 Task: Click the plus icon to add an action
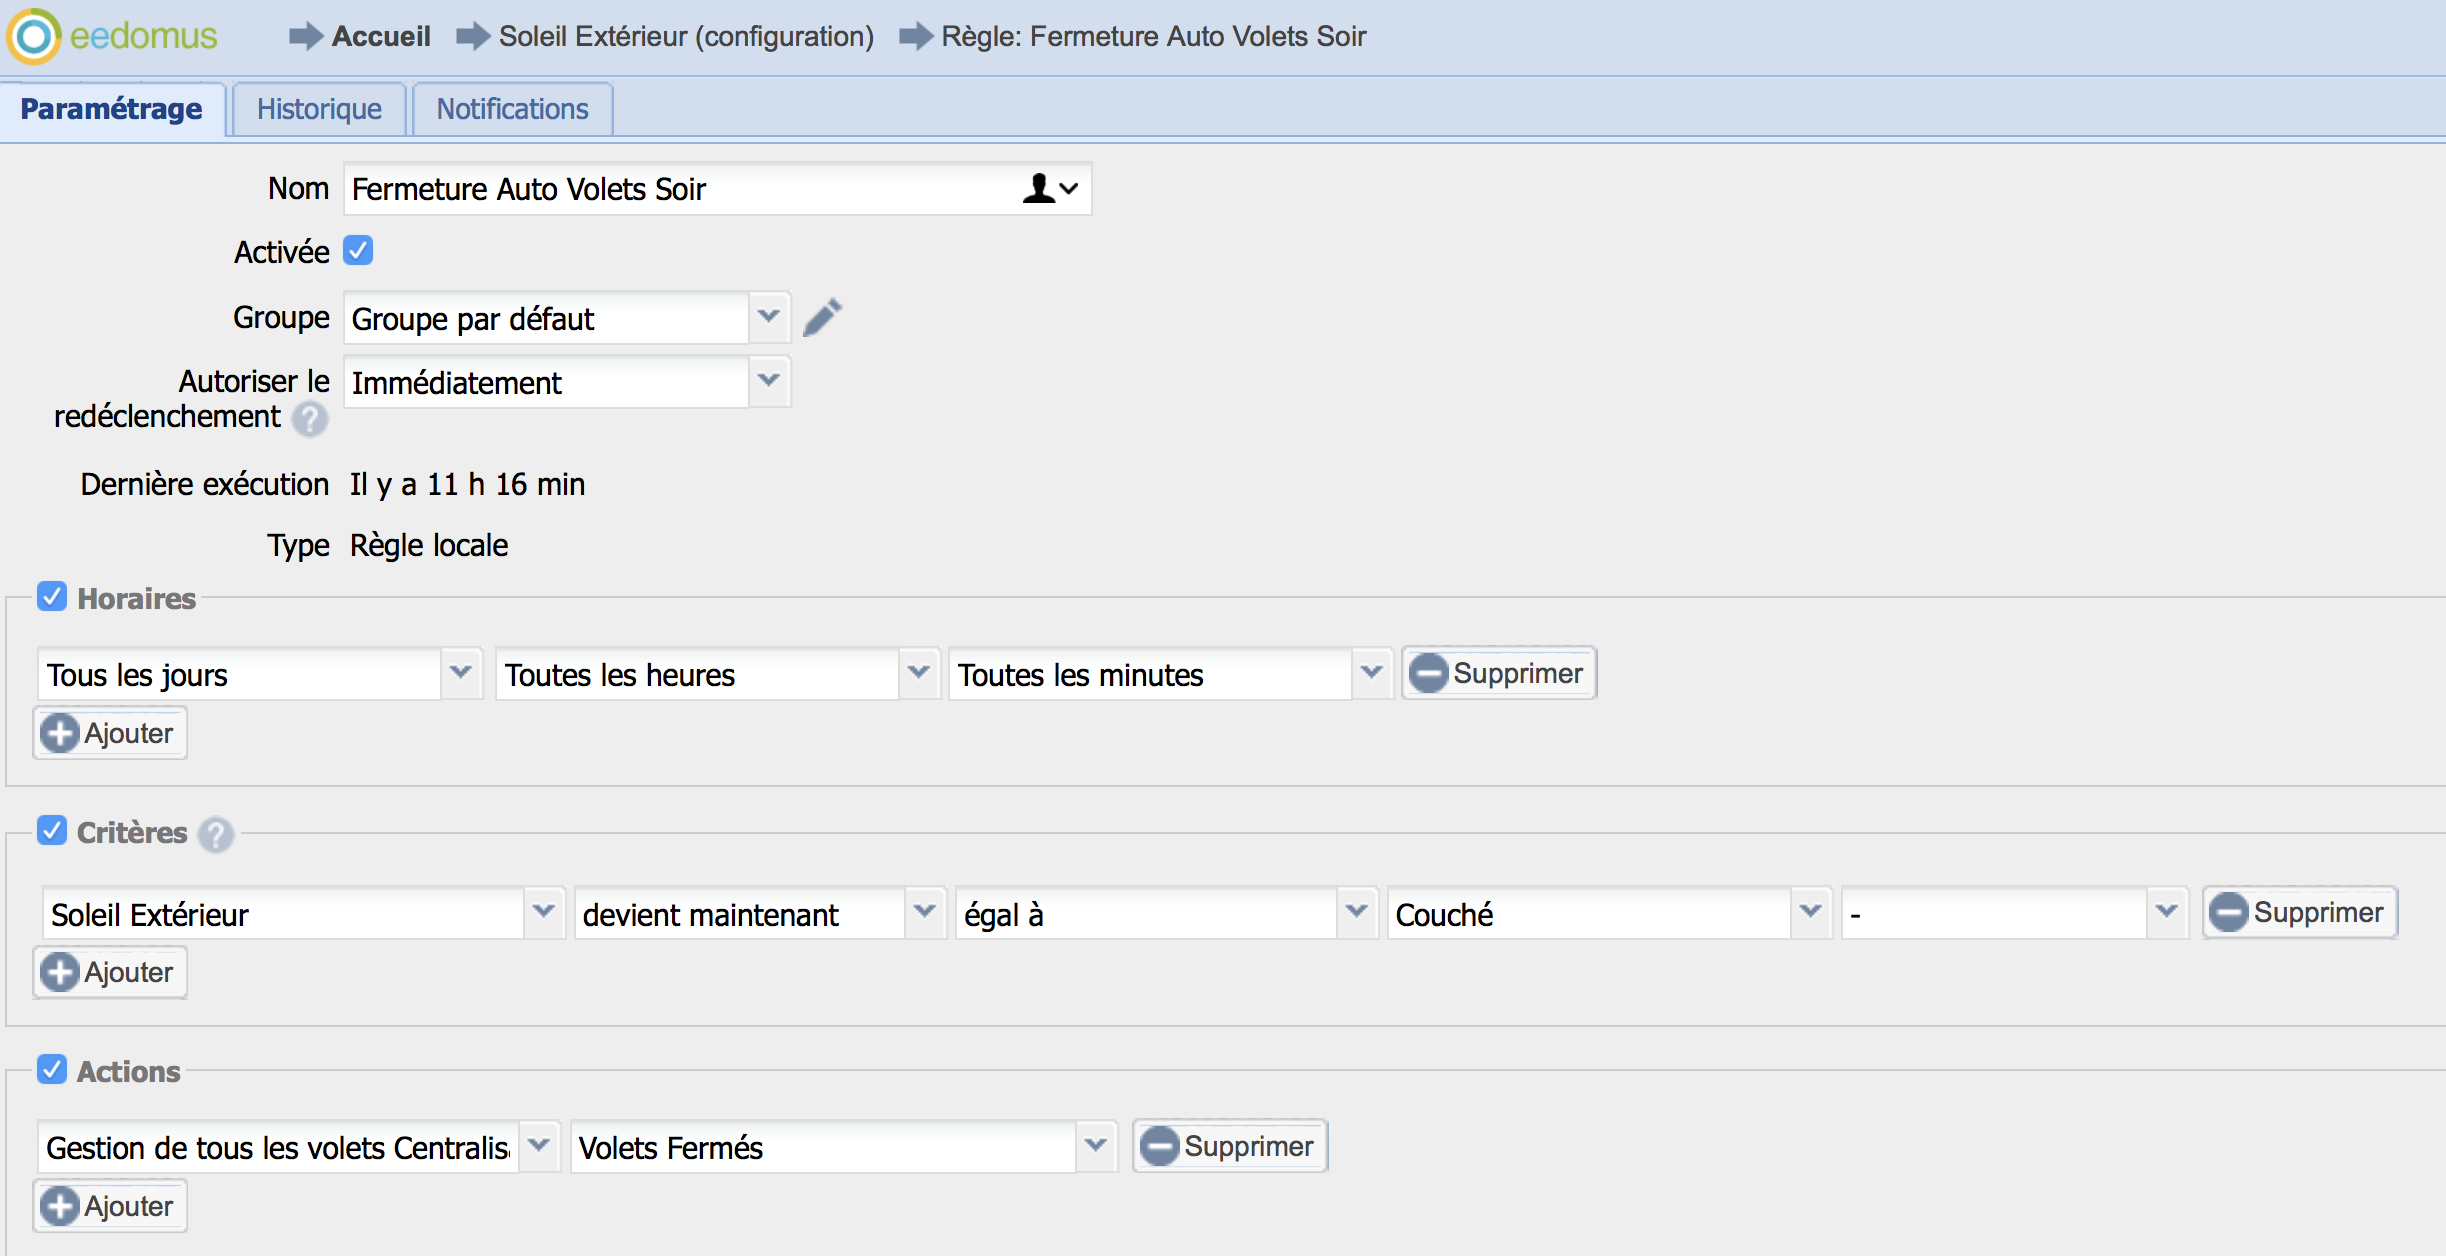pos(60,1206)
